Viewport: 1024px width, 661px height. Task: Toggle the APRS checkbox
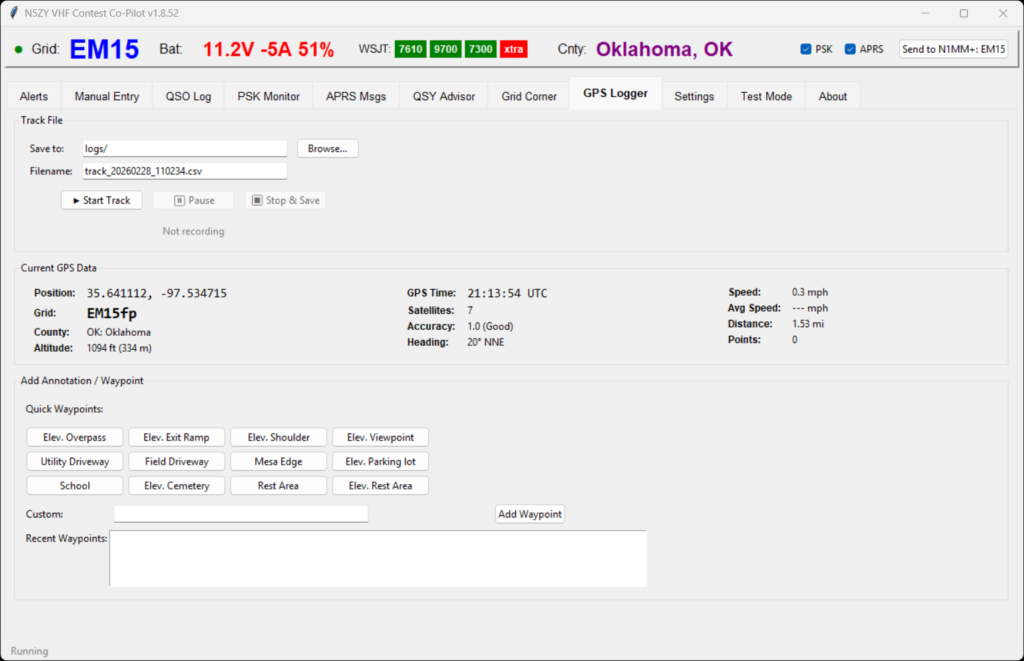pos(850,49)
